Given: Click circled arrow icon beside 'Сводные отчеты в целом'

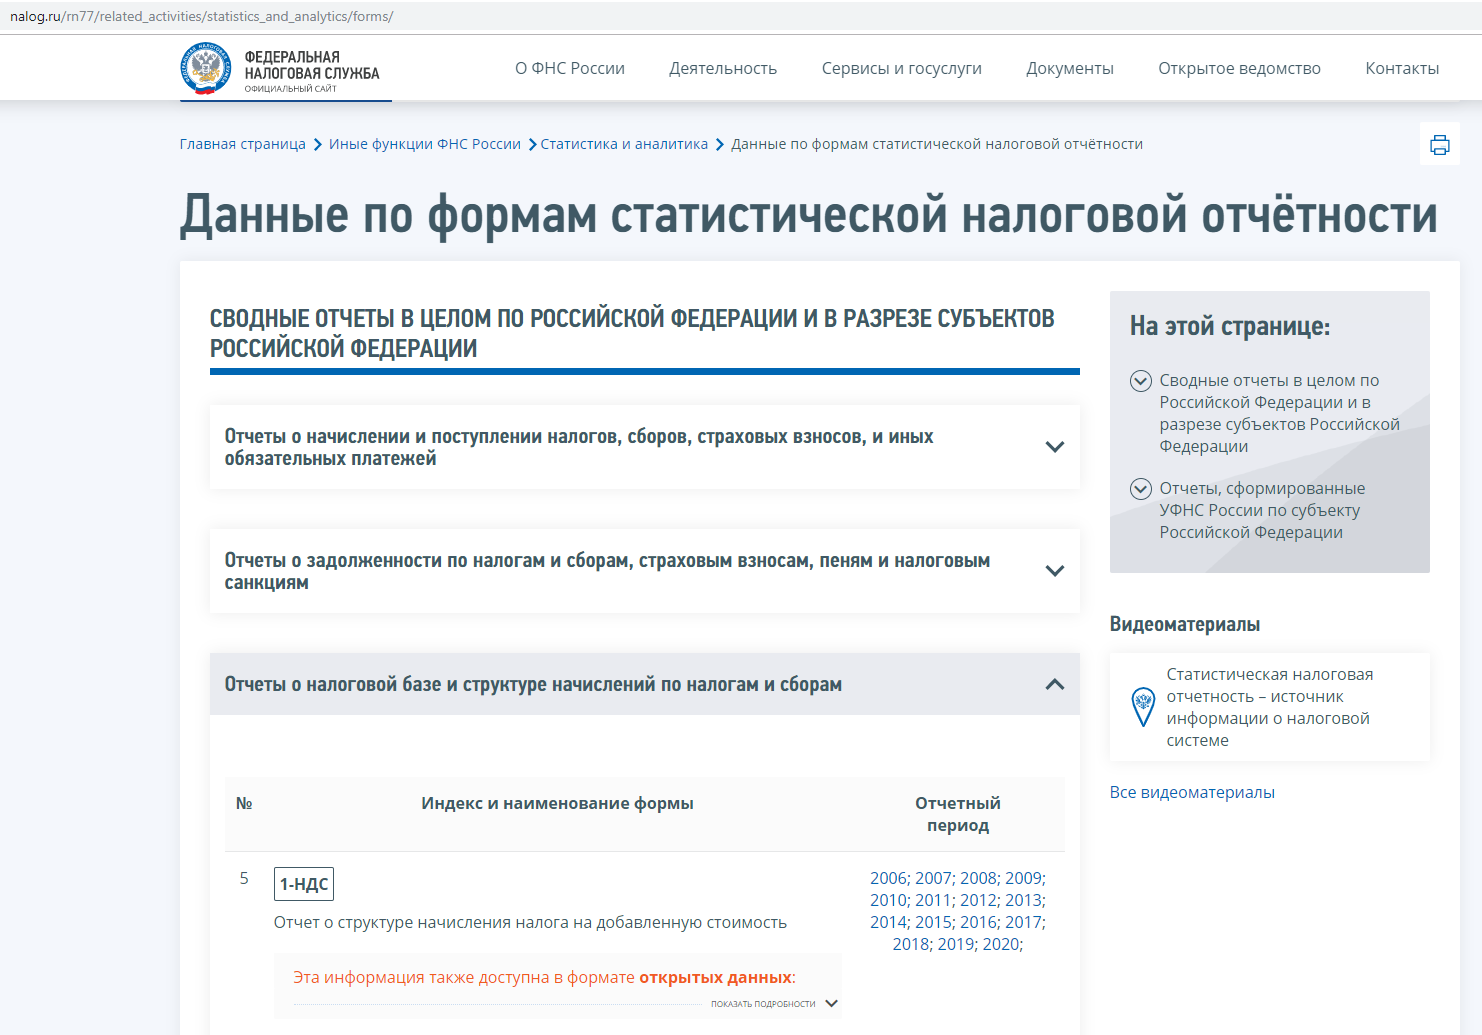Looking at the screenshot, I should click(x=1140, y=381).
